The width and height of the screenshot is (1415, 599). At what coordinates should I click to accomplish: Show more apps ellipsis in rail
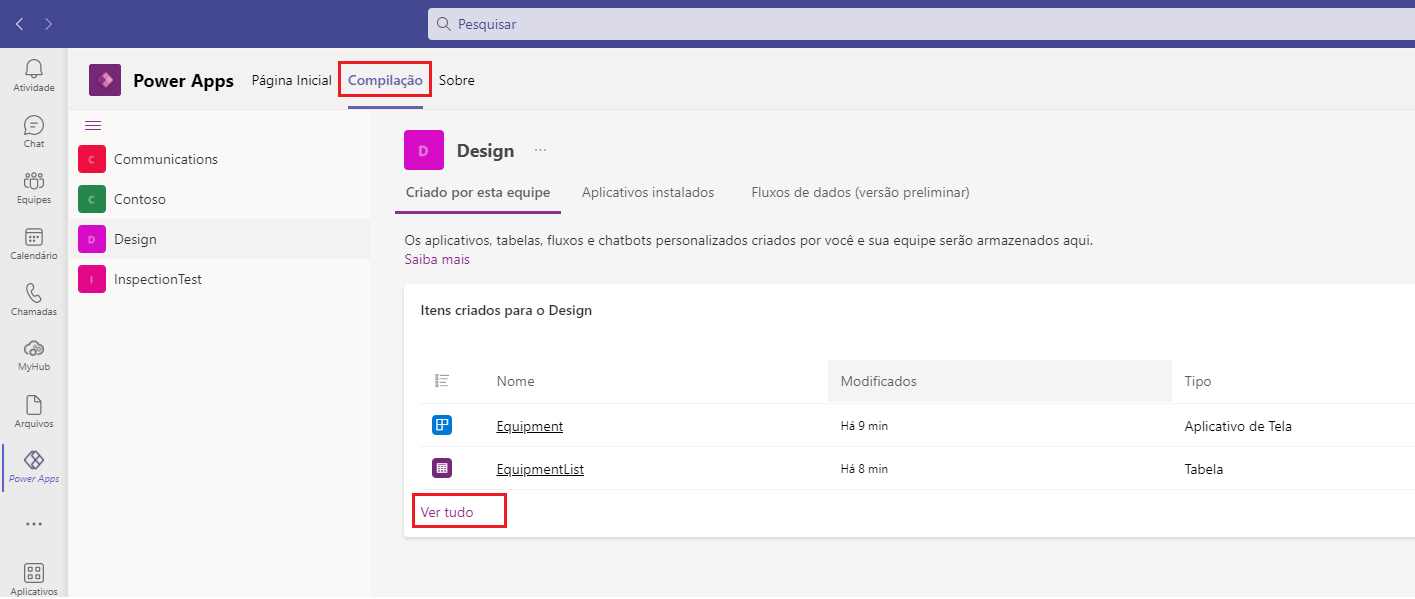pos(34,523)
